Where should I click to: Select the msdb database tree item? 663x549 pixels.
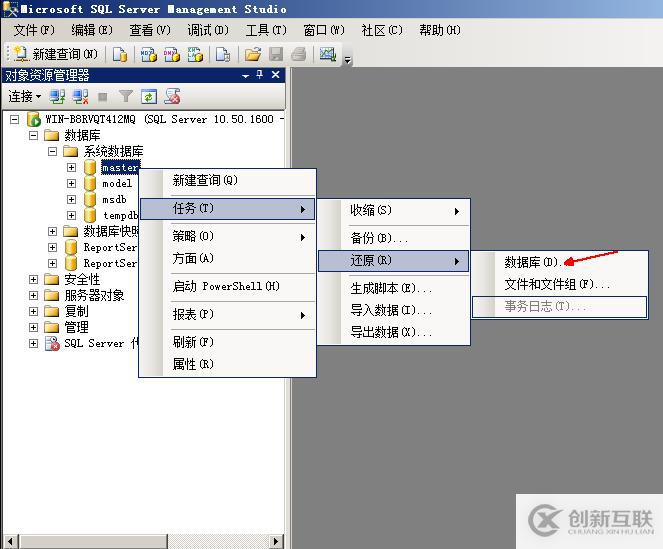coord(114,200)
